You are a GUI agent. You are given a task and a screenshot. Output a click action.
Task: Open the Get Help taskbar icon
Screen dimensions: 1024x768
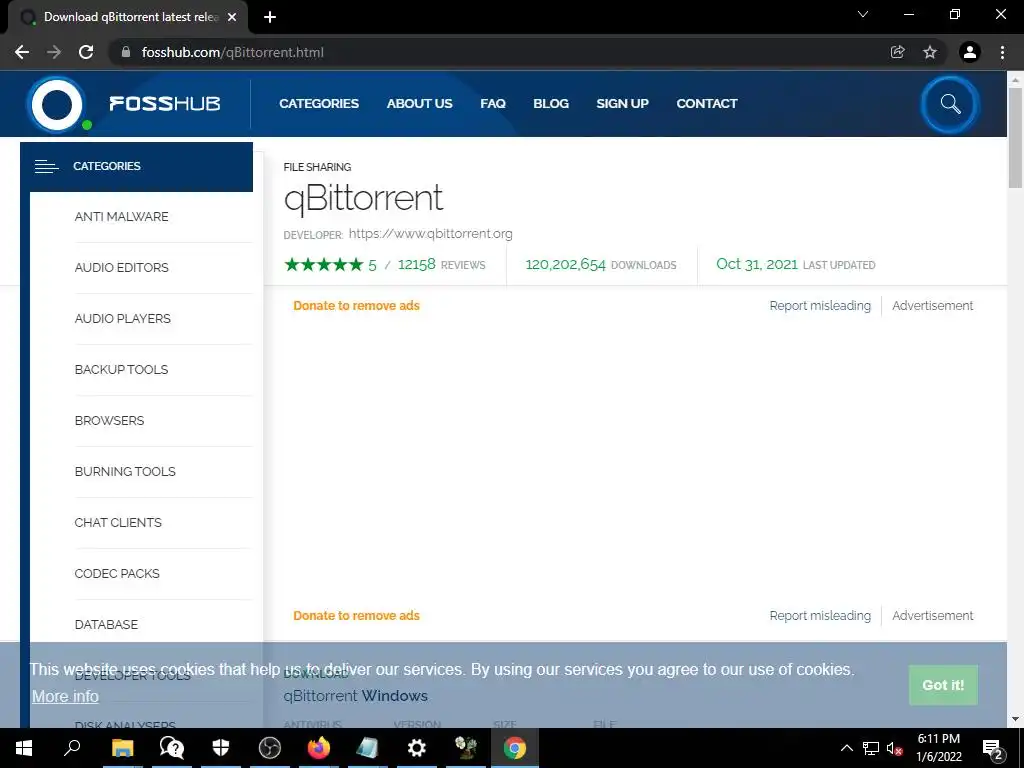point(172,748)
